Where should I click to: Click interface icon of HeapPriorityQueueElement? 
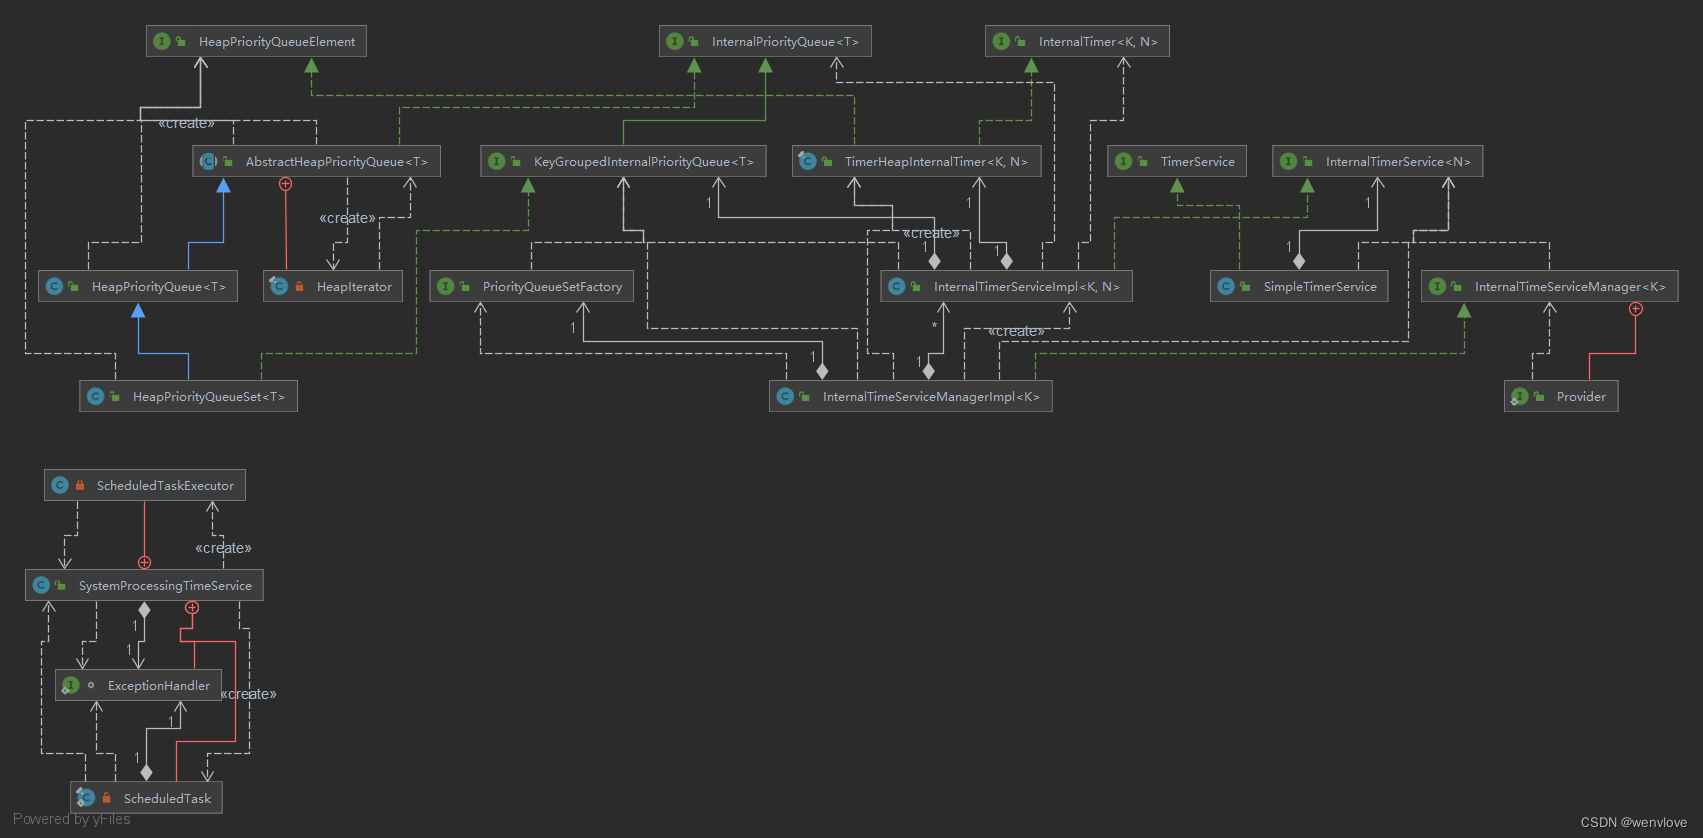[161, 41]
